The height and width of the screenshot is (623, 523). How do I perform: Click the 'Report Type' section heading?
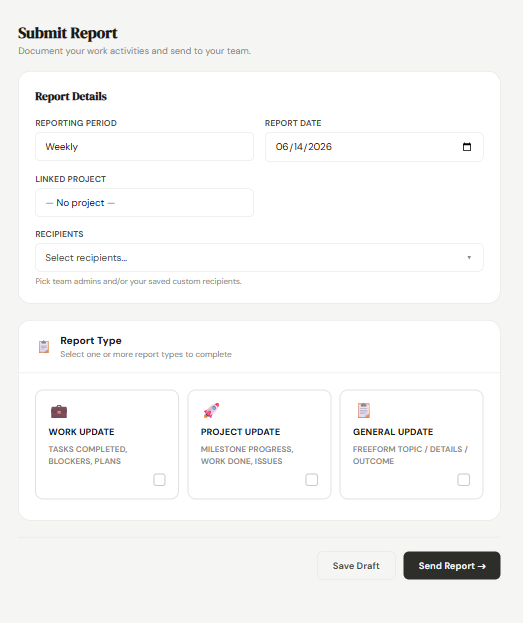click(x=91, y=341)
